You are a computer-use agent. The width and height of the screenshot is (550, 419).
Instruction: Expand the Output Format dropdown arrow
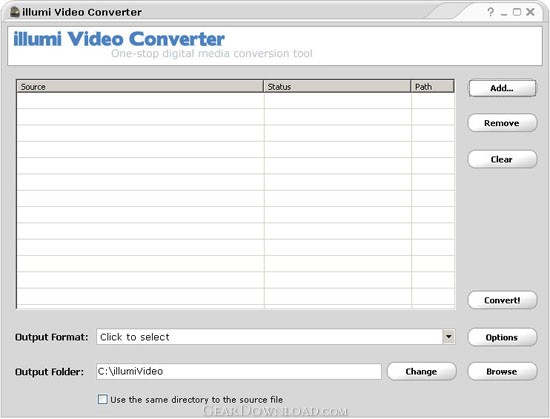449,337
